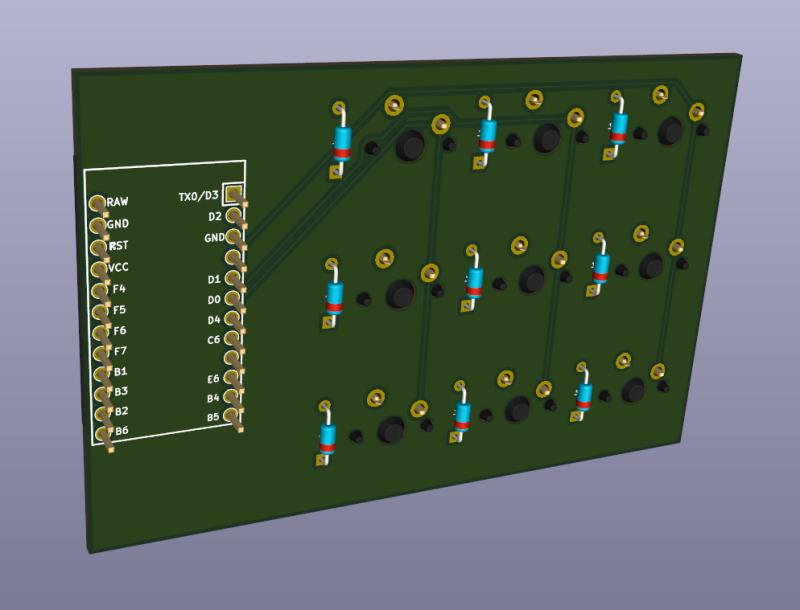Select the D4 pin label
The height and width of the screenshot is (610, 800).
coord(213,320)
